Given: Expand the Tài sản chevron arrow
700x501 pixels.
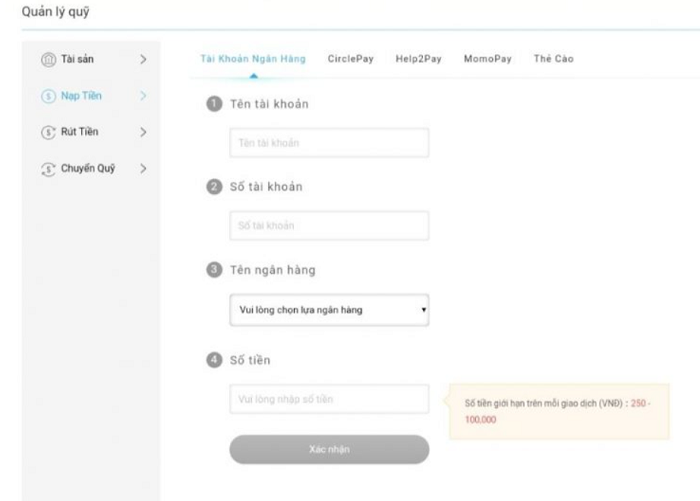Looking at the screenshot, I should pyautogui.click(x=143, y=60).
